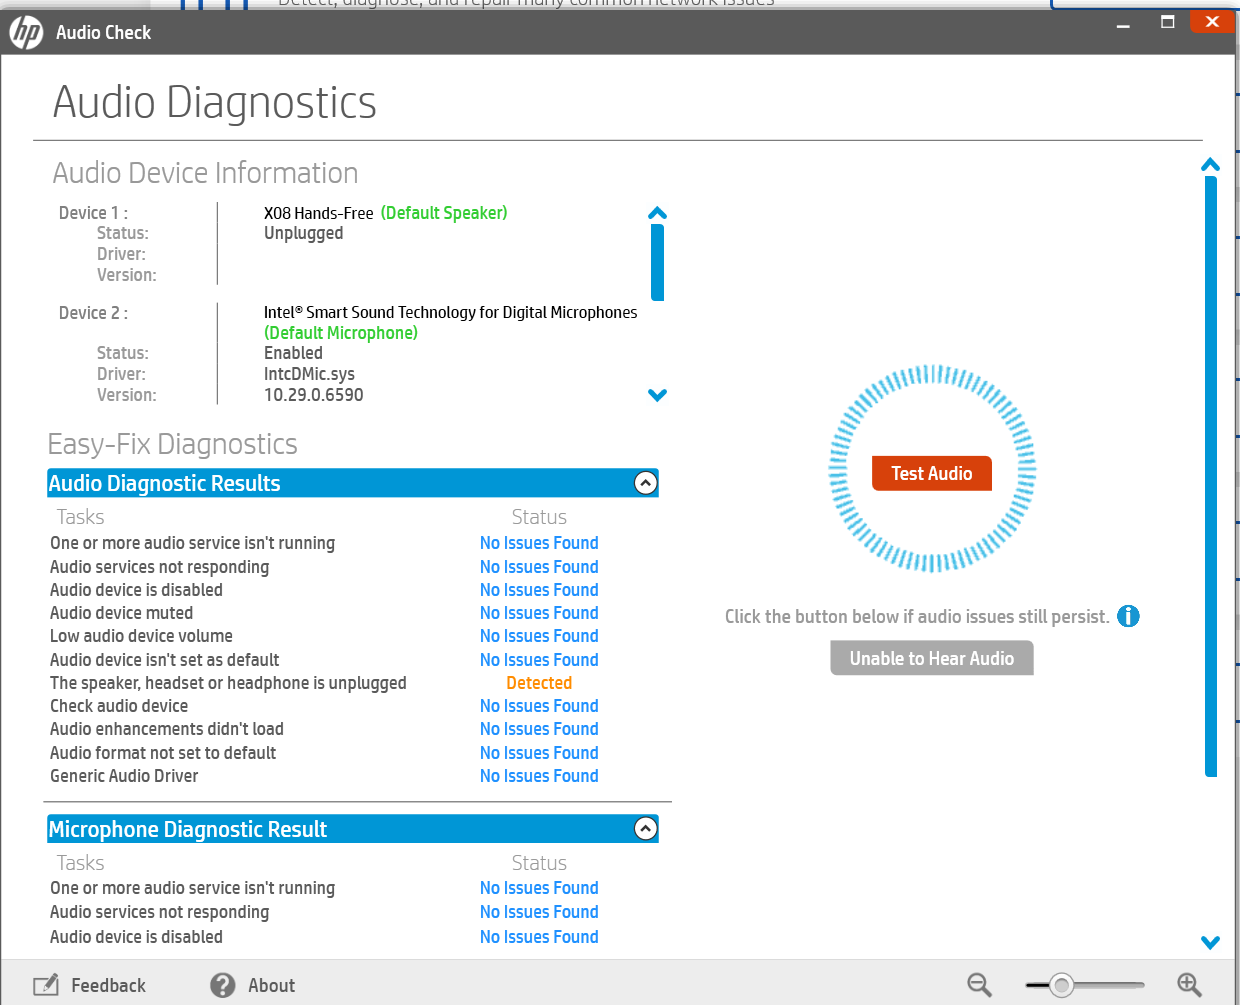
Task: Start the Test Audio button
Action: point(932,473)
